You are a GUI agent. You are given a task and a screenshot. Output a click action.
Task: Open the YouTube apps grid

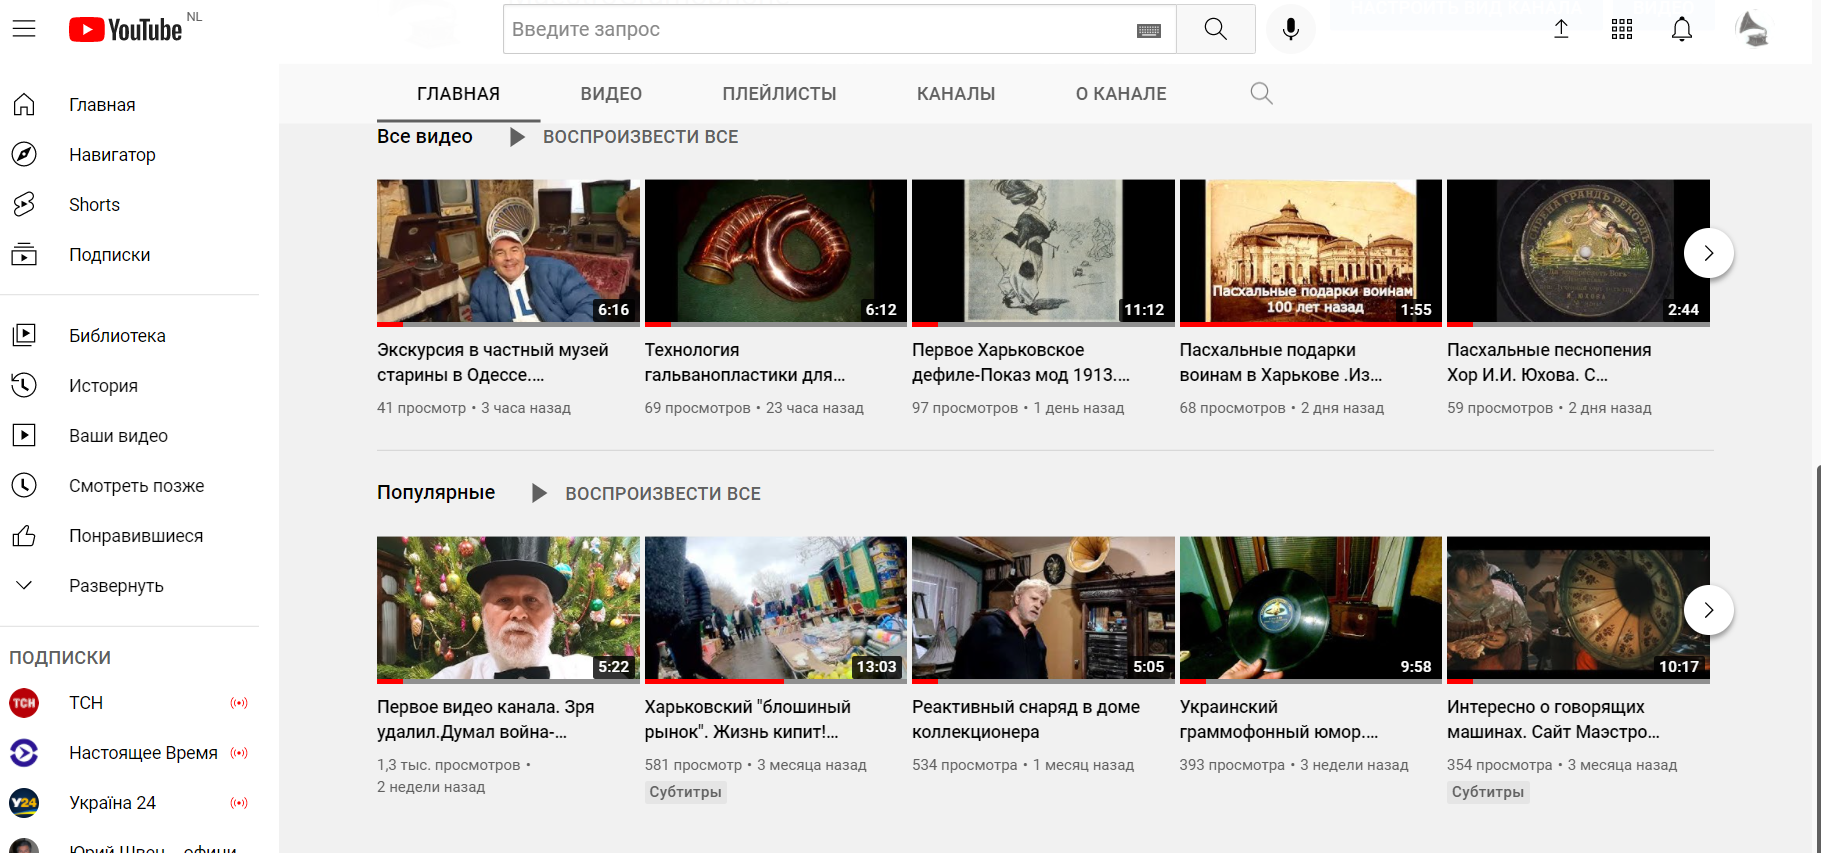pos(1621,29)
